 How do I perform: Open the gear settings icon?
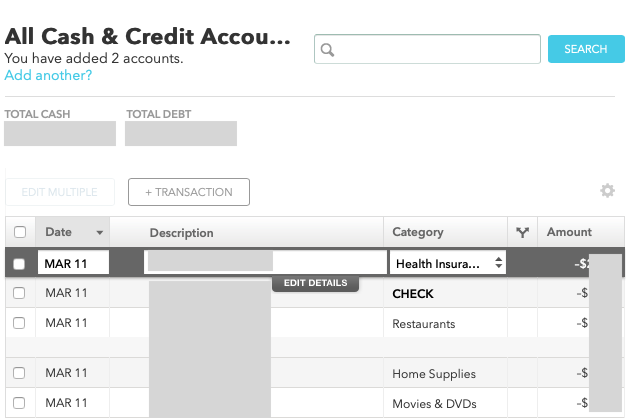[607, 191]
